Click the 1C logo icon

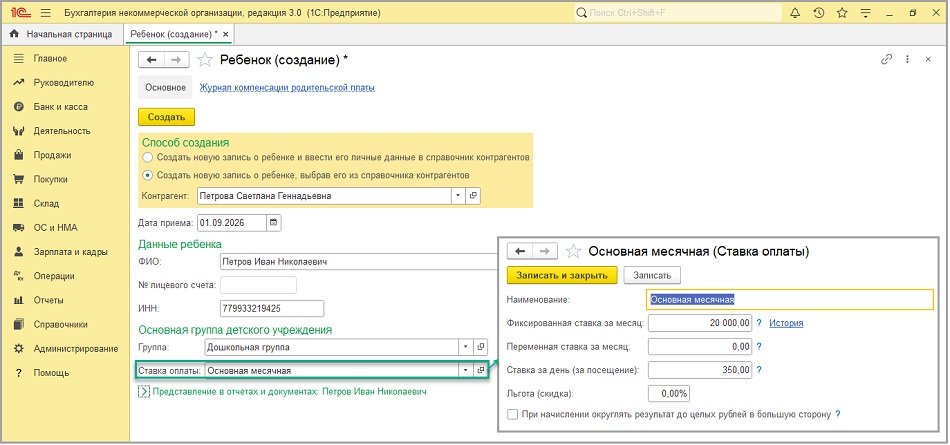(21, 13)
